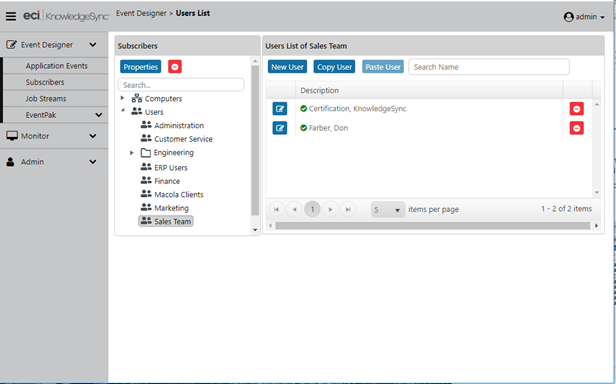This screenshot has width=616, height=384.
Task: Click the Copy User button
Action: click(334, 67)
